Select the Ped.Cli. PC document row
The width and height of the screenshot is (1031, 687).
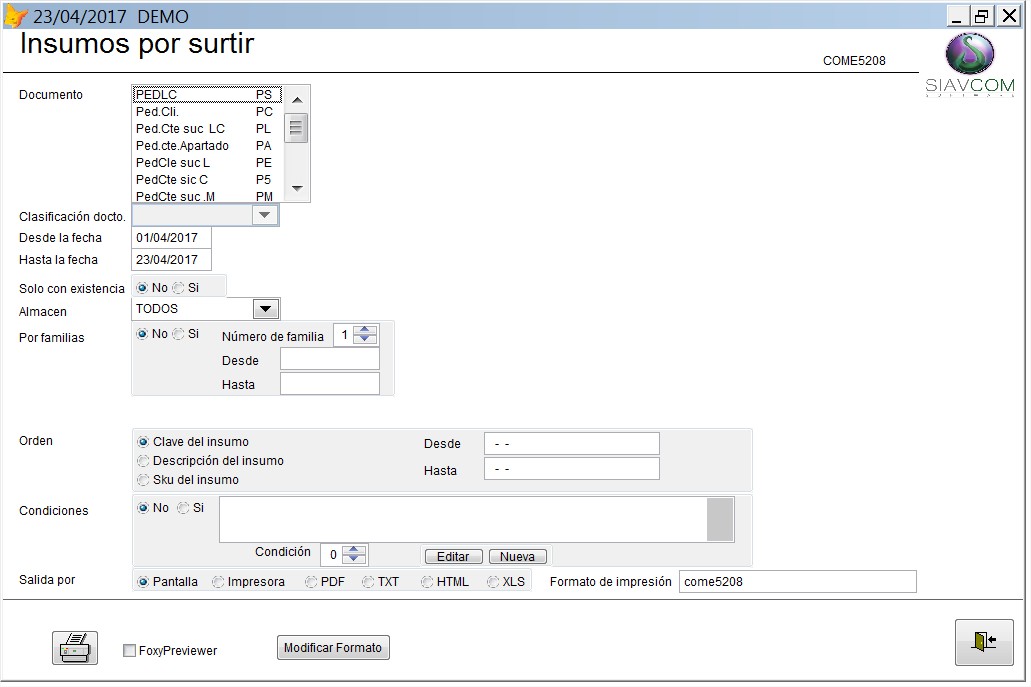click(x=207, y=112)
